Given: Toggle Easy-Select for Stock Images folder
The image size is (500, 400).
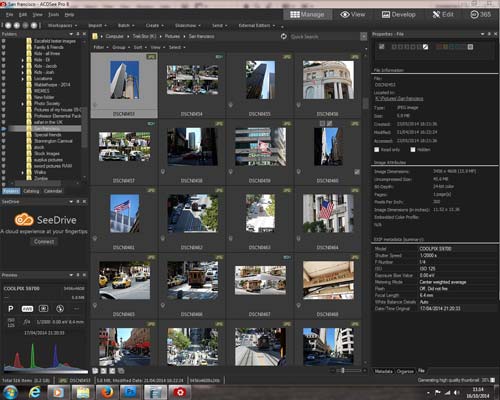Looking at the screenshot, I should coord(3,154).
